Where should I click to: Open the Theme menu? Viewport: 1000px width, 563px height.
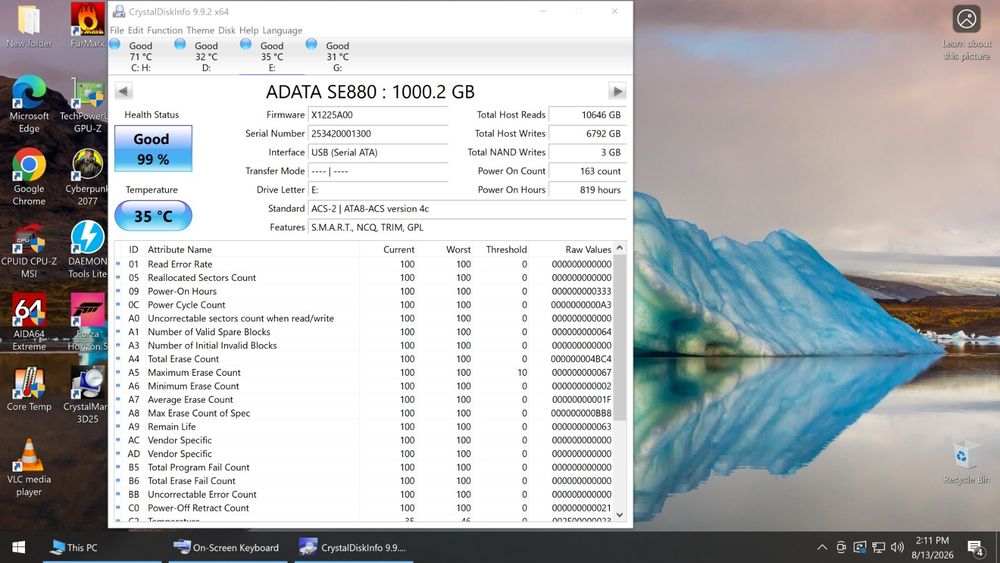(200, 30)
